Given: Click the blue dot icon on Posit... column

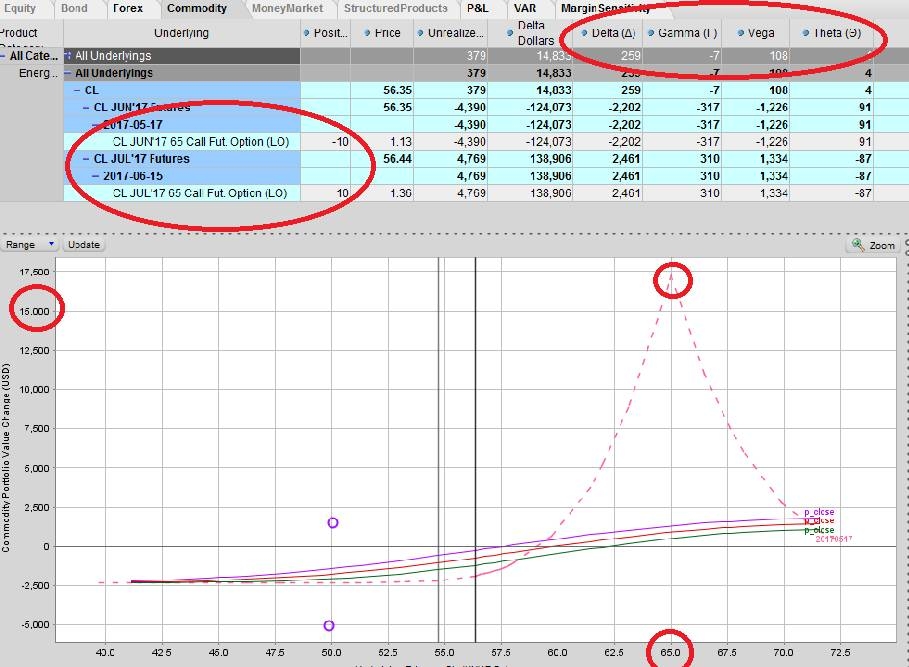Looking at the screenshot, I should tap(307, 33).
